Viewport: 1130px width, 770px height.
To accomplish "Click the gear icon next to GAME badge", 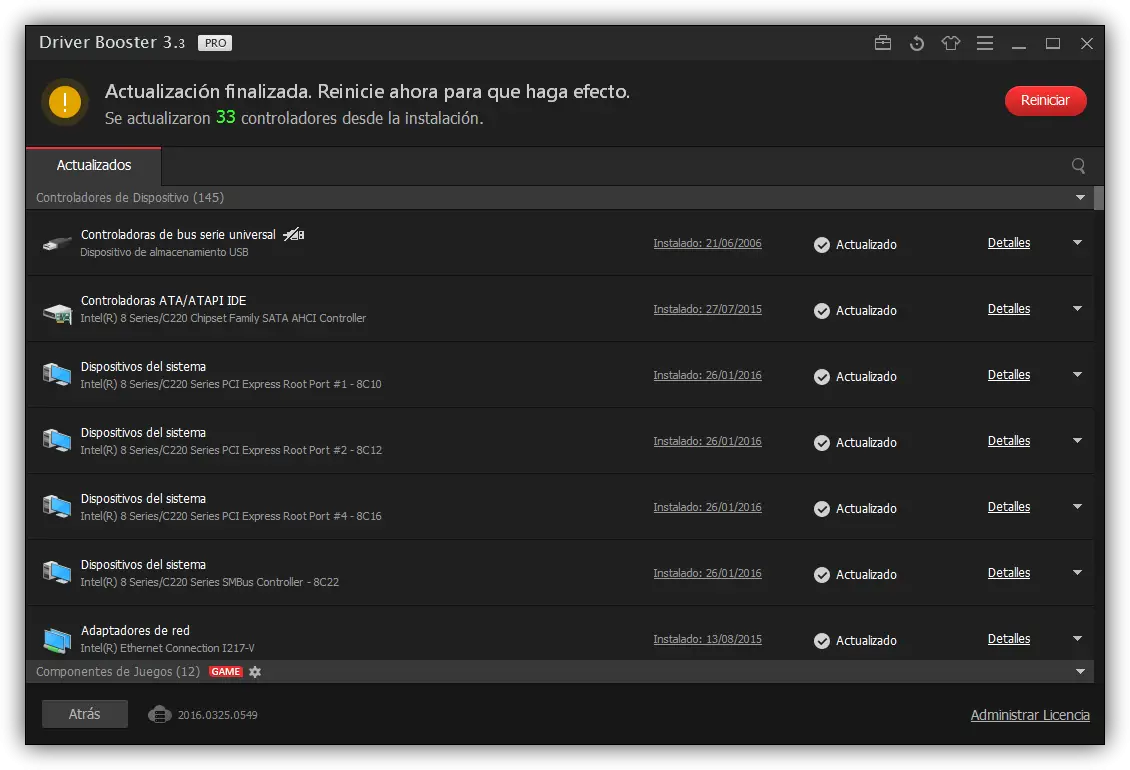I will 255,672.
